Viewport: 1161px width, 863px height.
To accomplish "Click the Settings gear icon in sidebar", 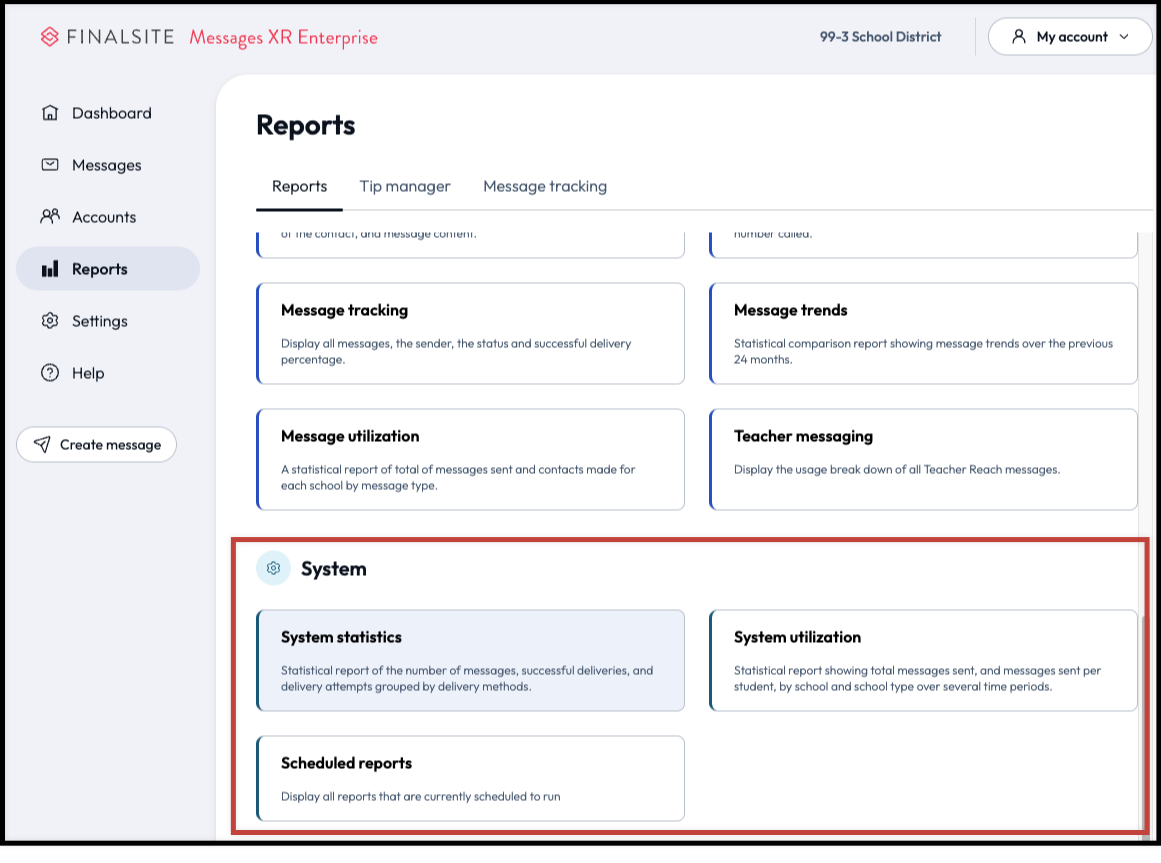I will [x=48, y=321].
